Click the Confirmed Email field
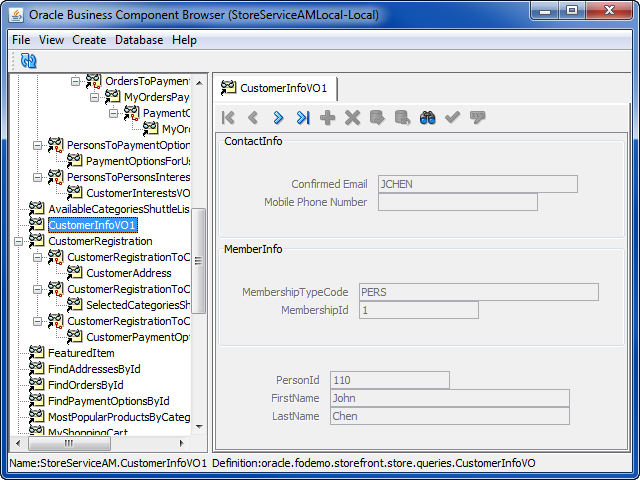This screenshot has height=480, width=640. click(478, 184)
